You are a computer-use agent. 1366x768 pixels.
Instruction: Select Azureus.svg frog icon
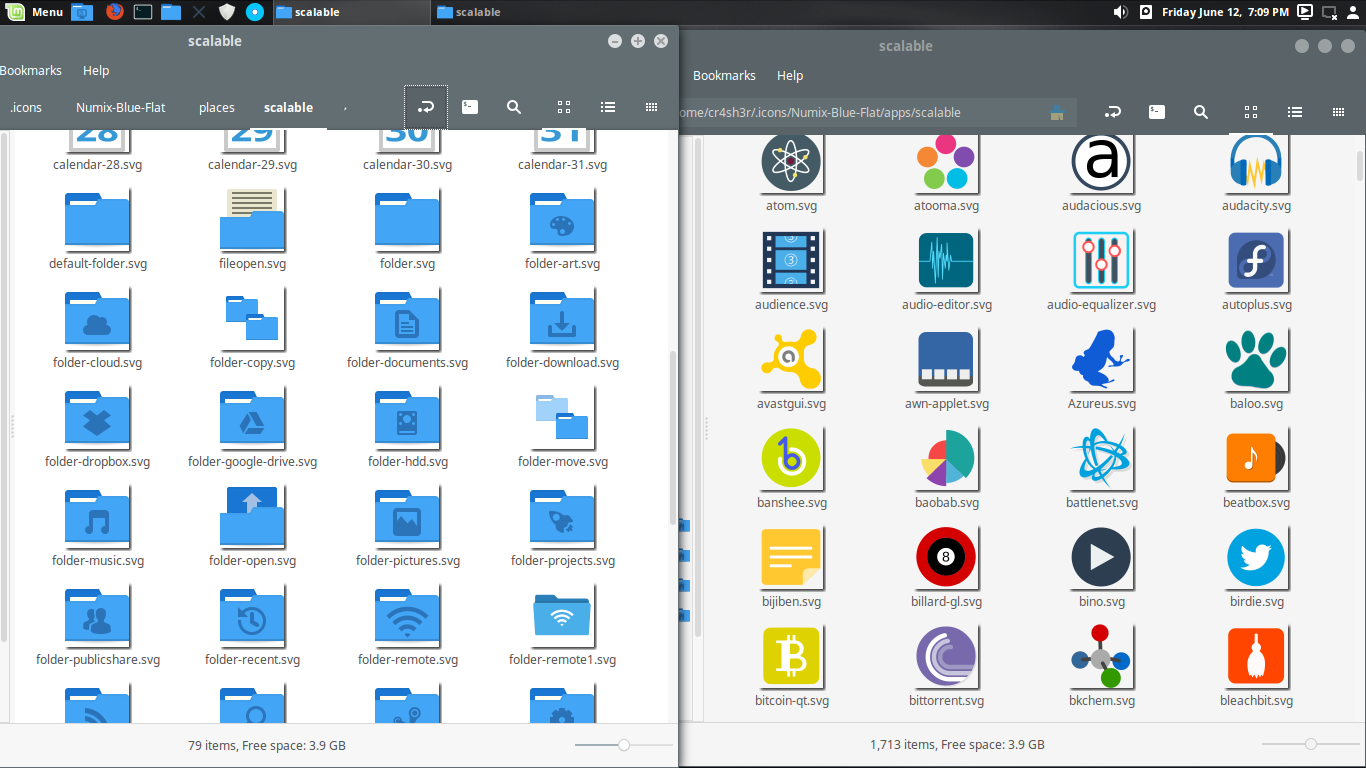click(1101, 361)
